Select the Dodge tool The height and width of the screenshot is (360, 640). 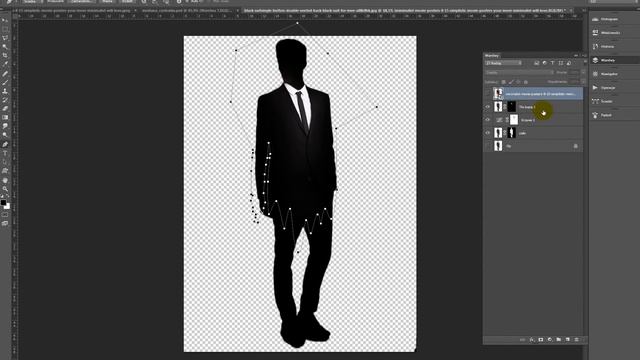point(5,135)
